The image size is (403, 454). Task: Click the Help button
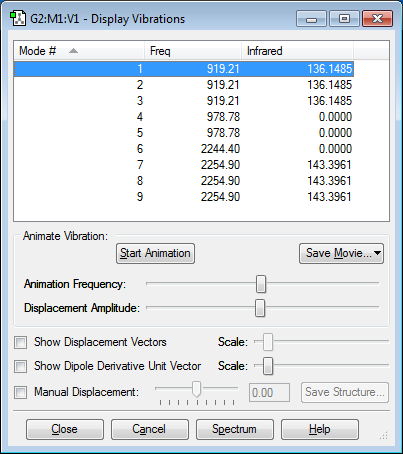coord(320,429)
